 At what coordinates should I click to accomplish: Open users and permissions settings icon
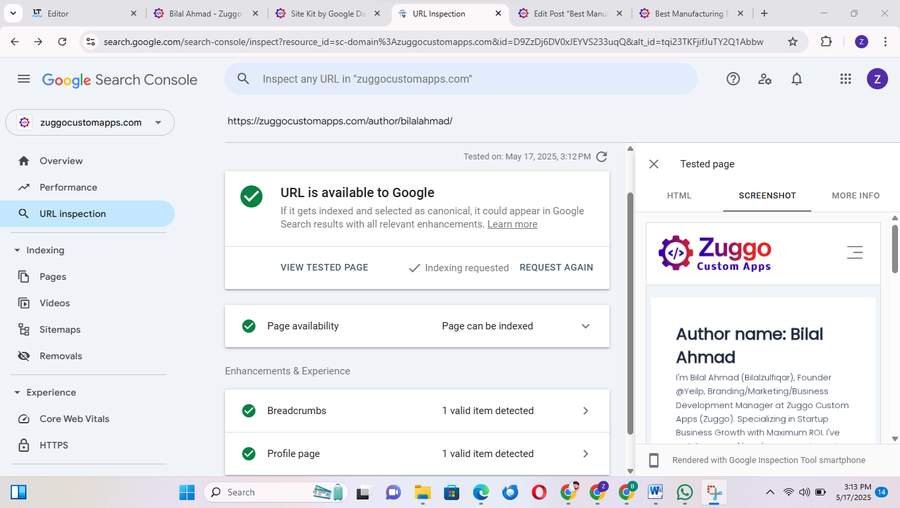coord(765,79)
